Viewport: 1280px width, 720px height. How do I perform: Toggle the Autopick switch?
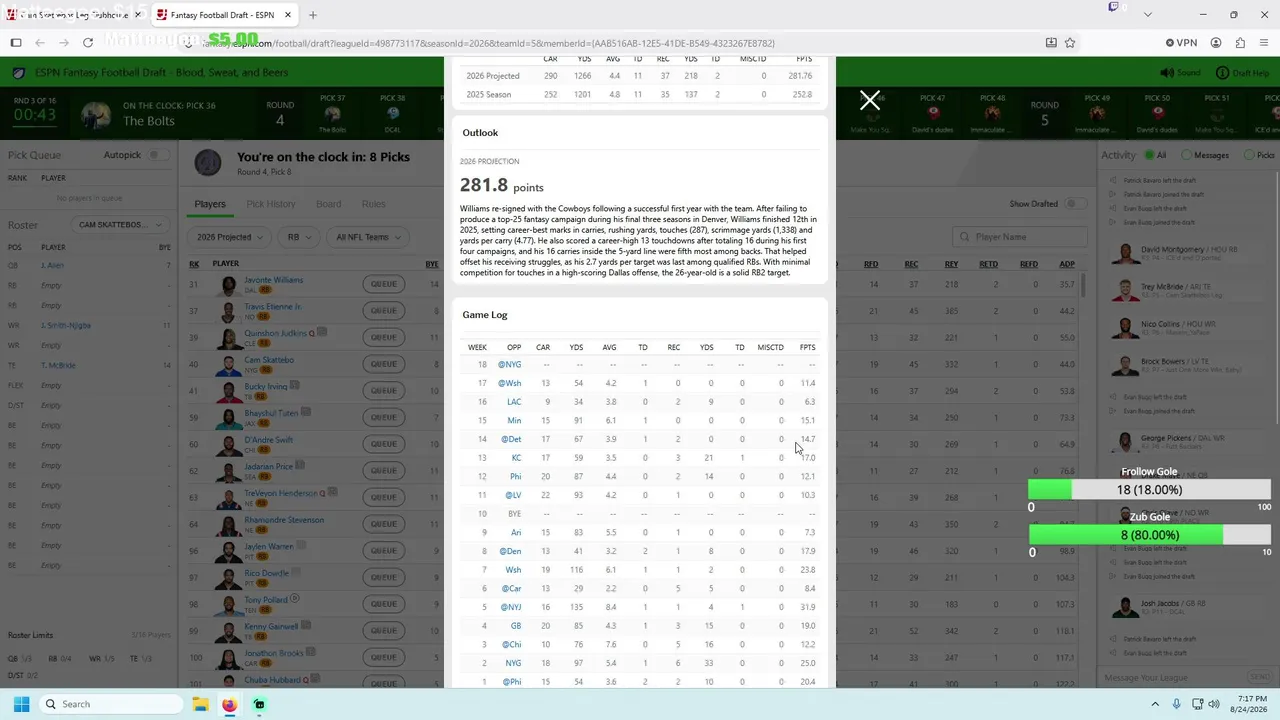157,155
